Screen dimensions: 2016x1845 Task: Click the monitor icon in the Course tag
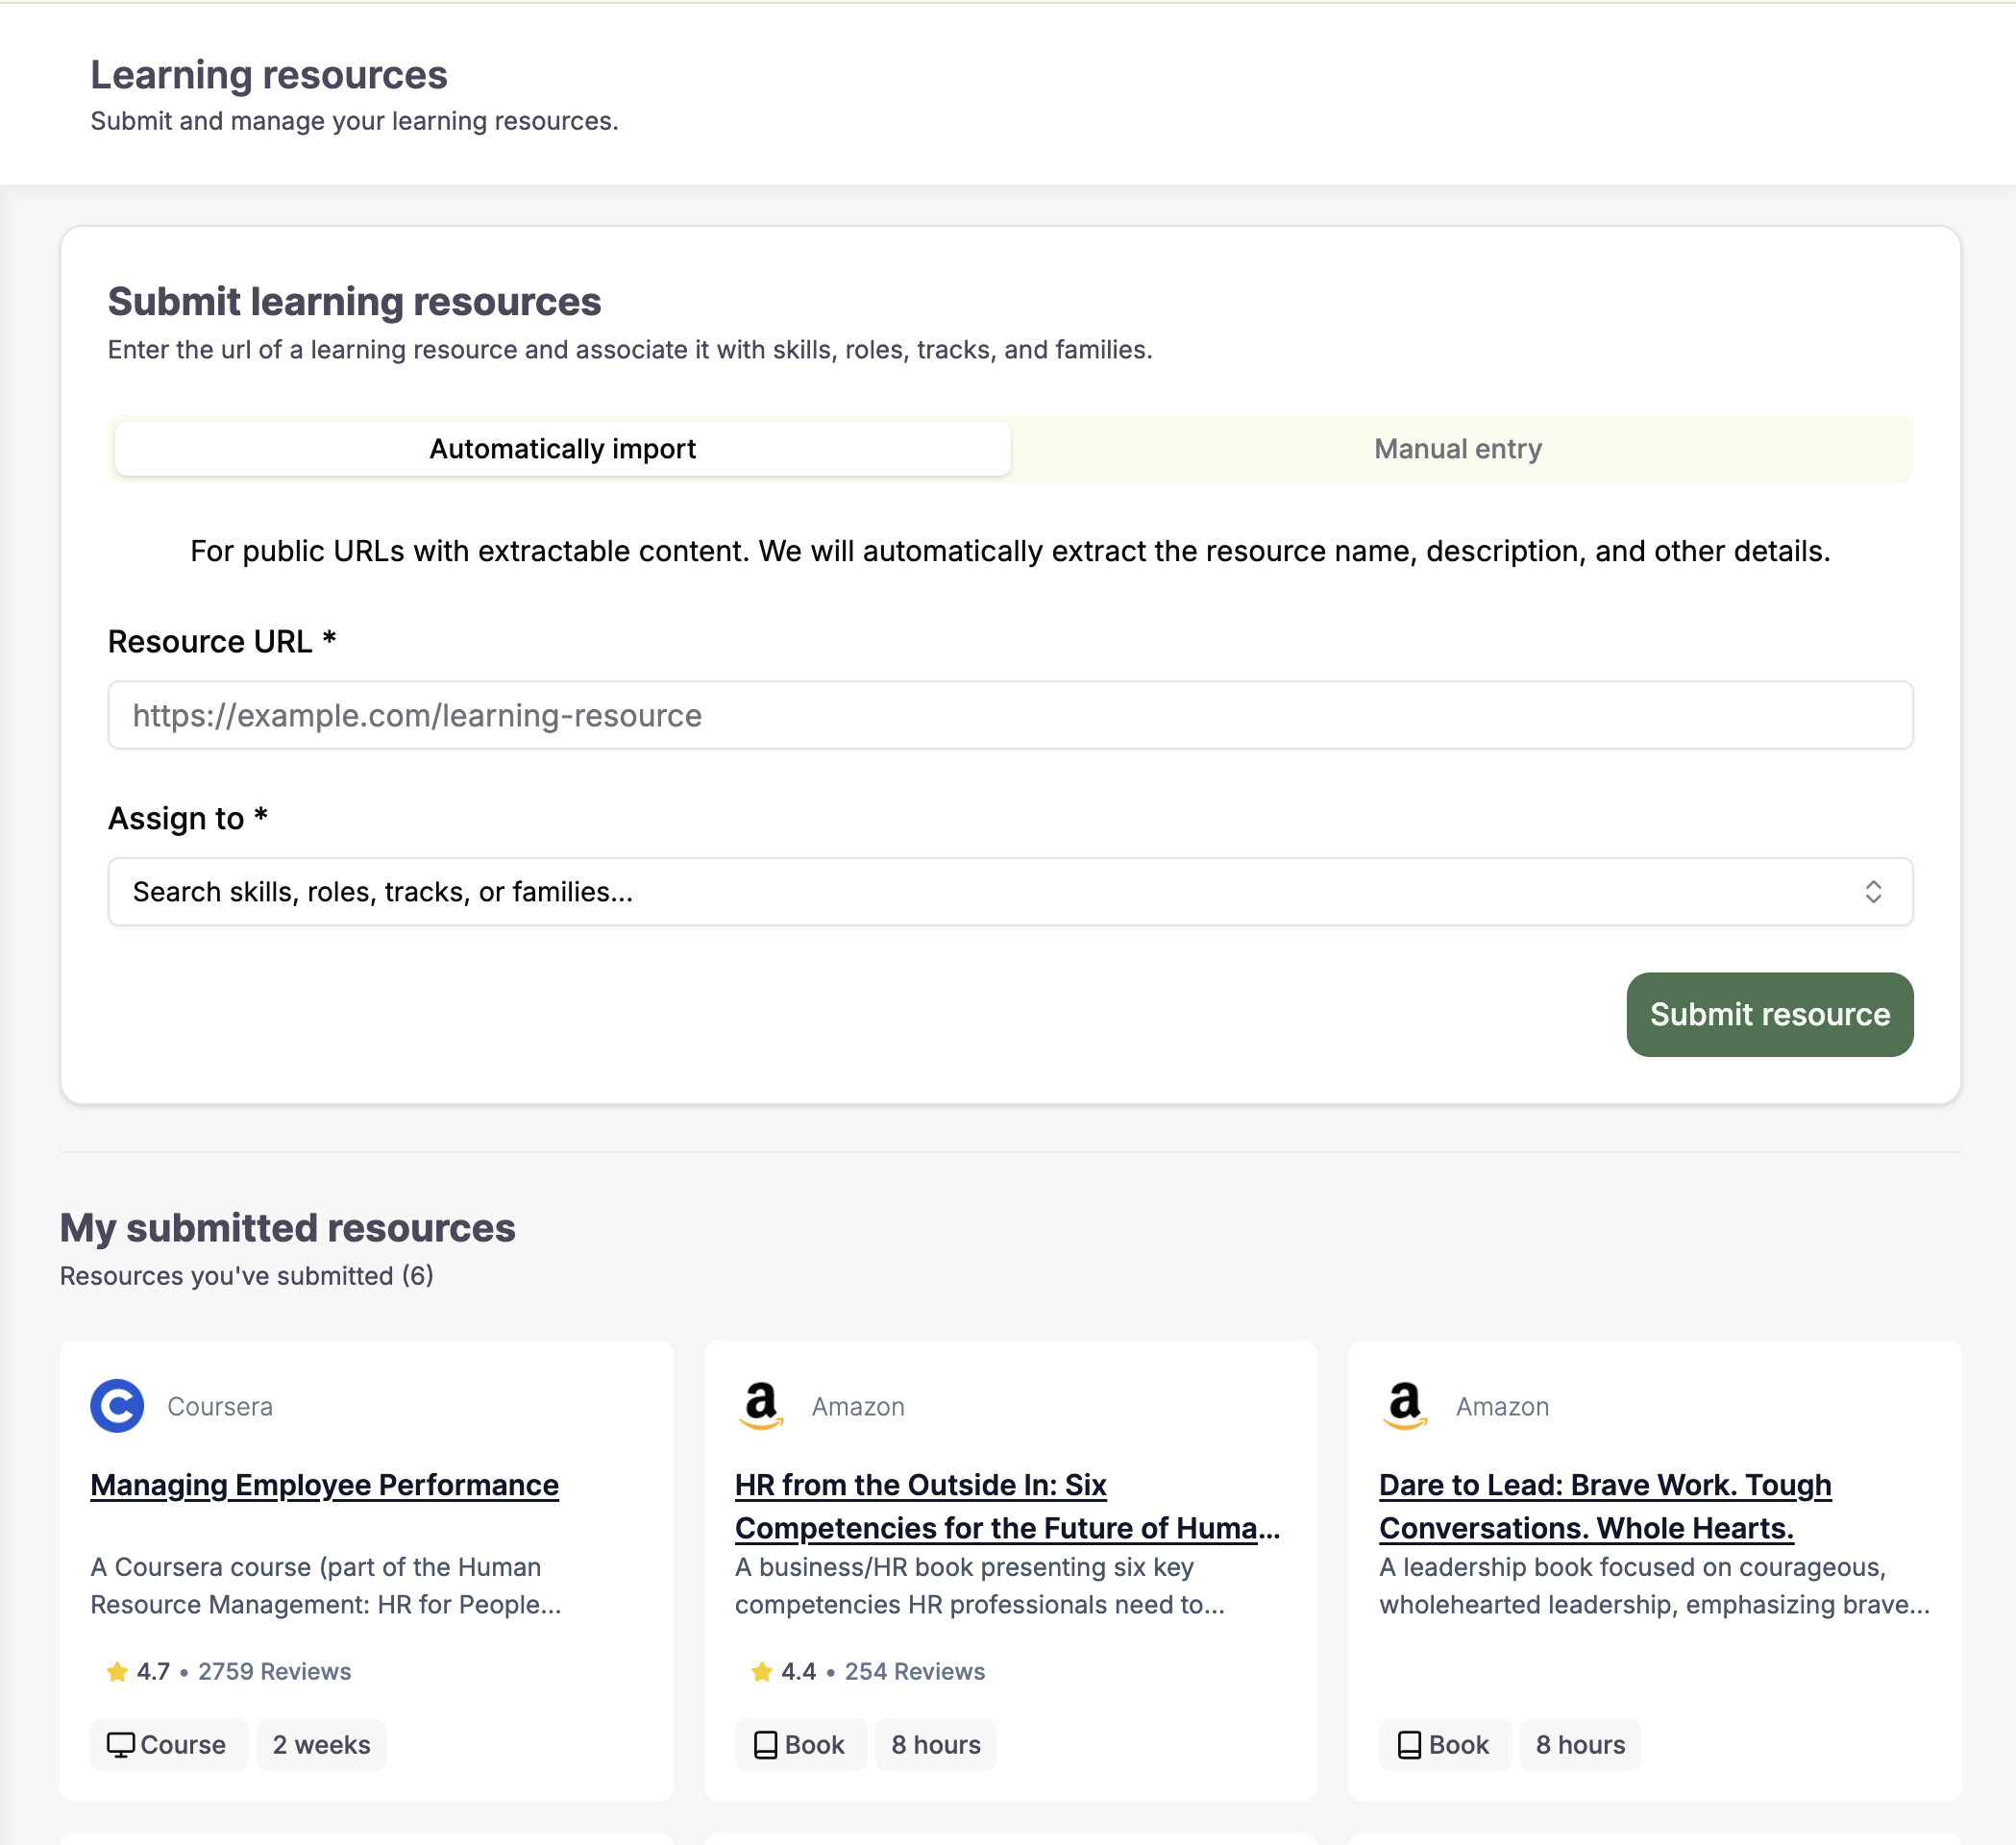tap(120, 1745)
